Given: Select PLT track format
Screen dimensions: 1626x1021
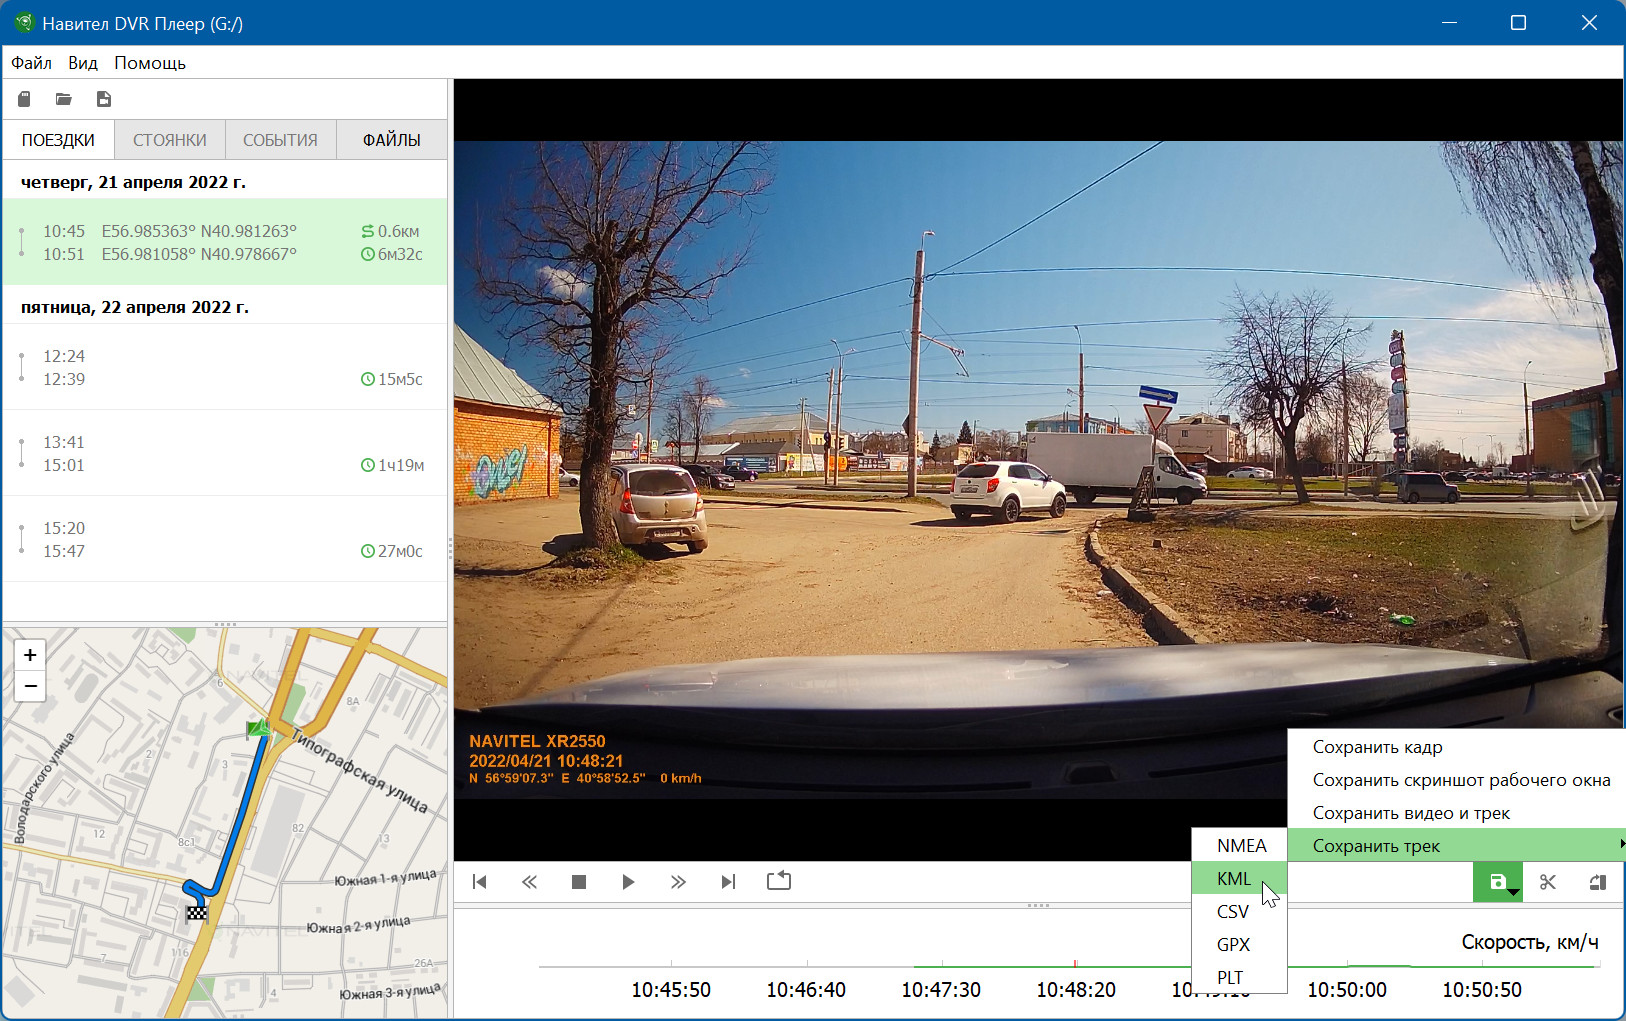Looking at the screenshot, I should [x=1240, y=978].
